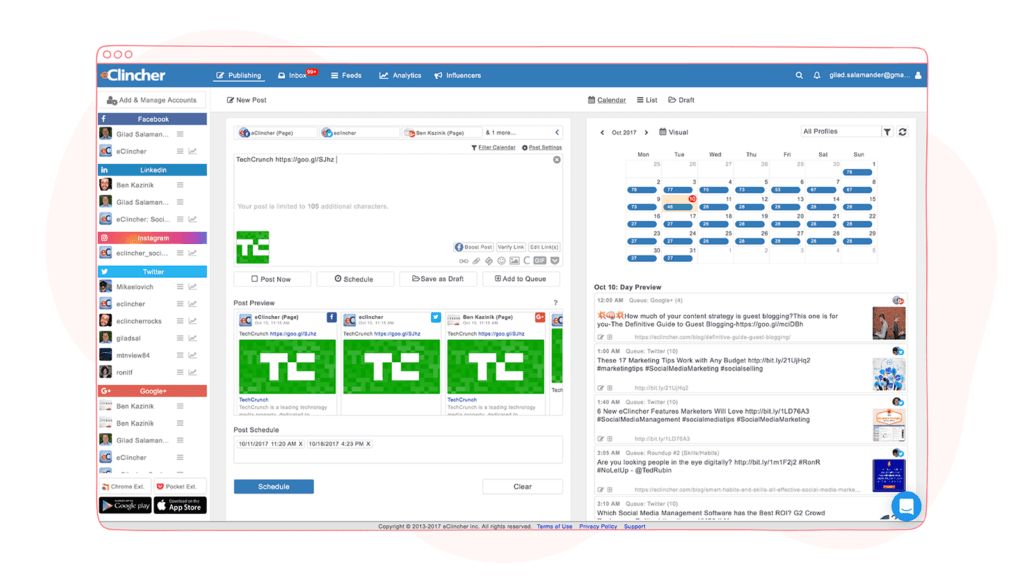The image size is (1024, 576).
Task: Open the user email account menu
Action: coord(869,75)
